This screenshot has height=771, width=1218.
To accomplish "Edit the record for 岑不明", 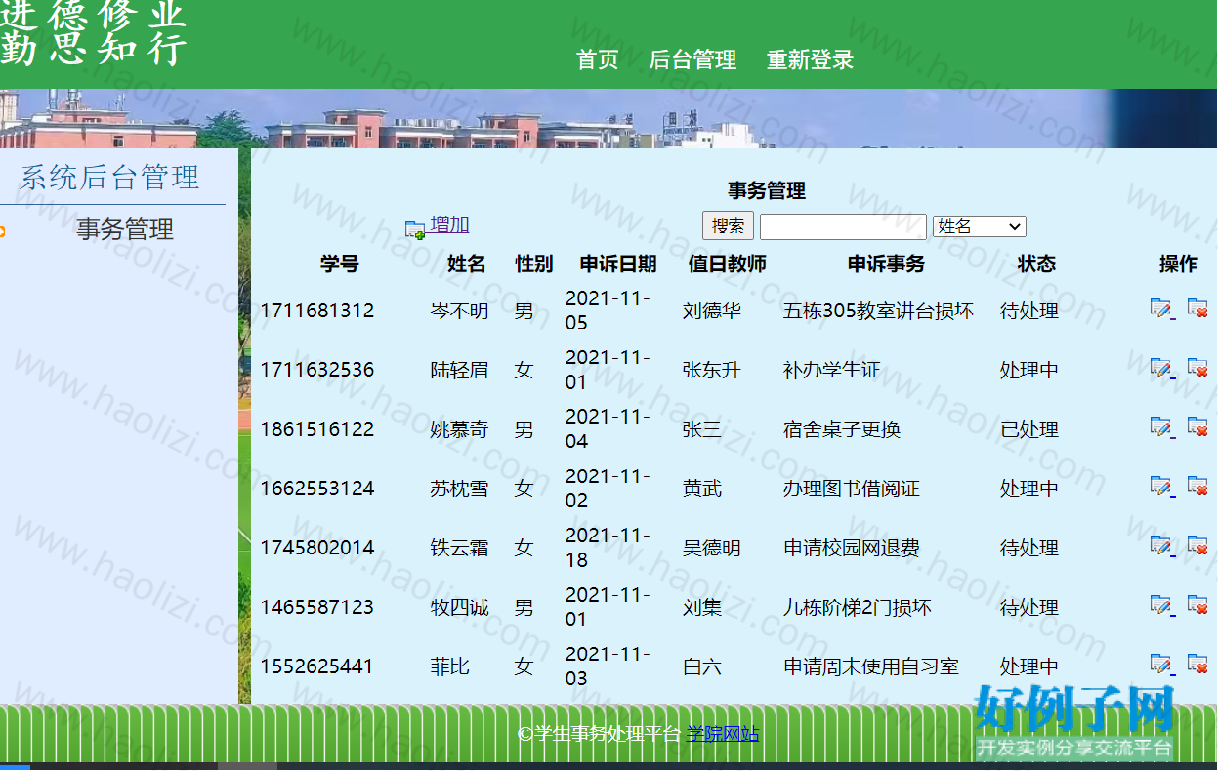I will 1161,308.
